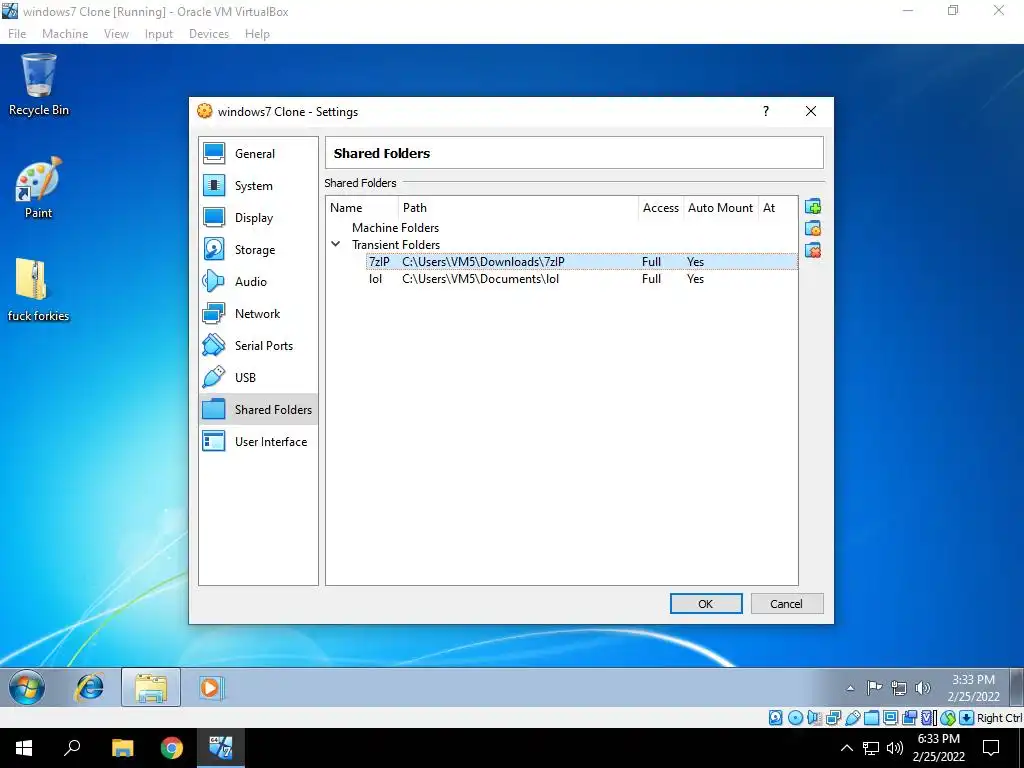This screenshot has width=1024, height=768.
Task: Launch Internet Explorer from guest taskbar
Action: [89, 688]
